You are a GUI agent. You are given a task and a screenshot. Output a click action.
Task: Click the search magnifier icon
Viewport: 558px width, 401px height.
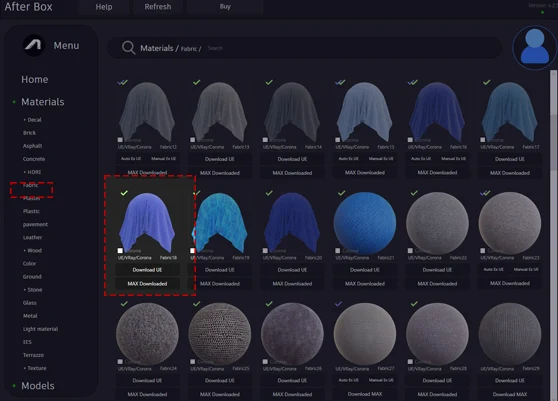click(128, 48)
